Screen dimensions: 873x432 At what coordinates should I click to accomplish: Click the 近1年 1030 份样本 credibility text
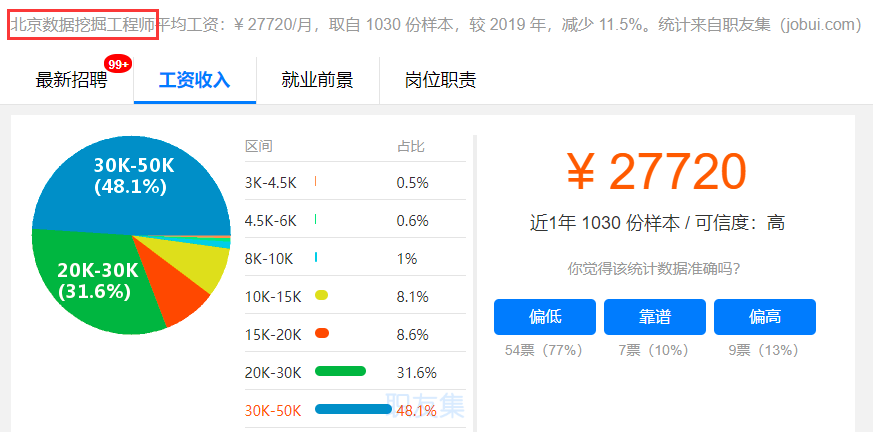(658, 223)
